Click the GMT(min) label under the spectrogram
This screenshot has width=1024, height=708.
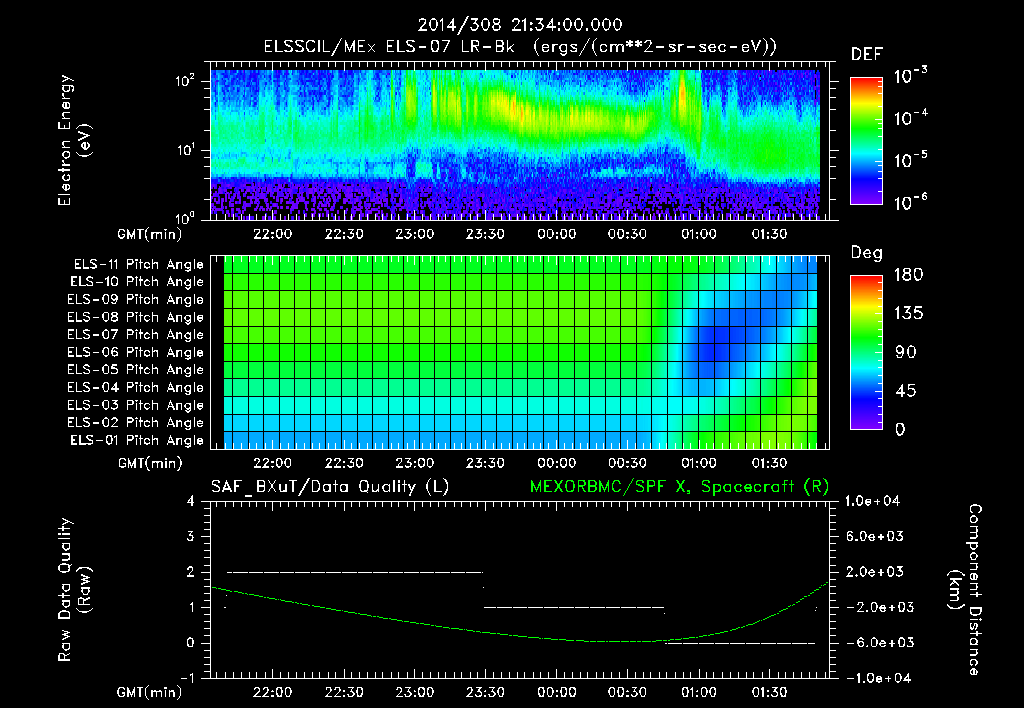pyautogui.click(x=150, y=234)
